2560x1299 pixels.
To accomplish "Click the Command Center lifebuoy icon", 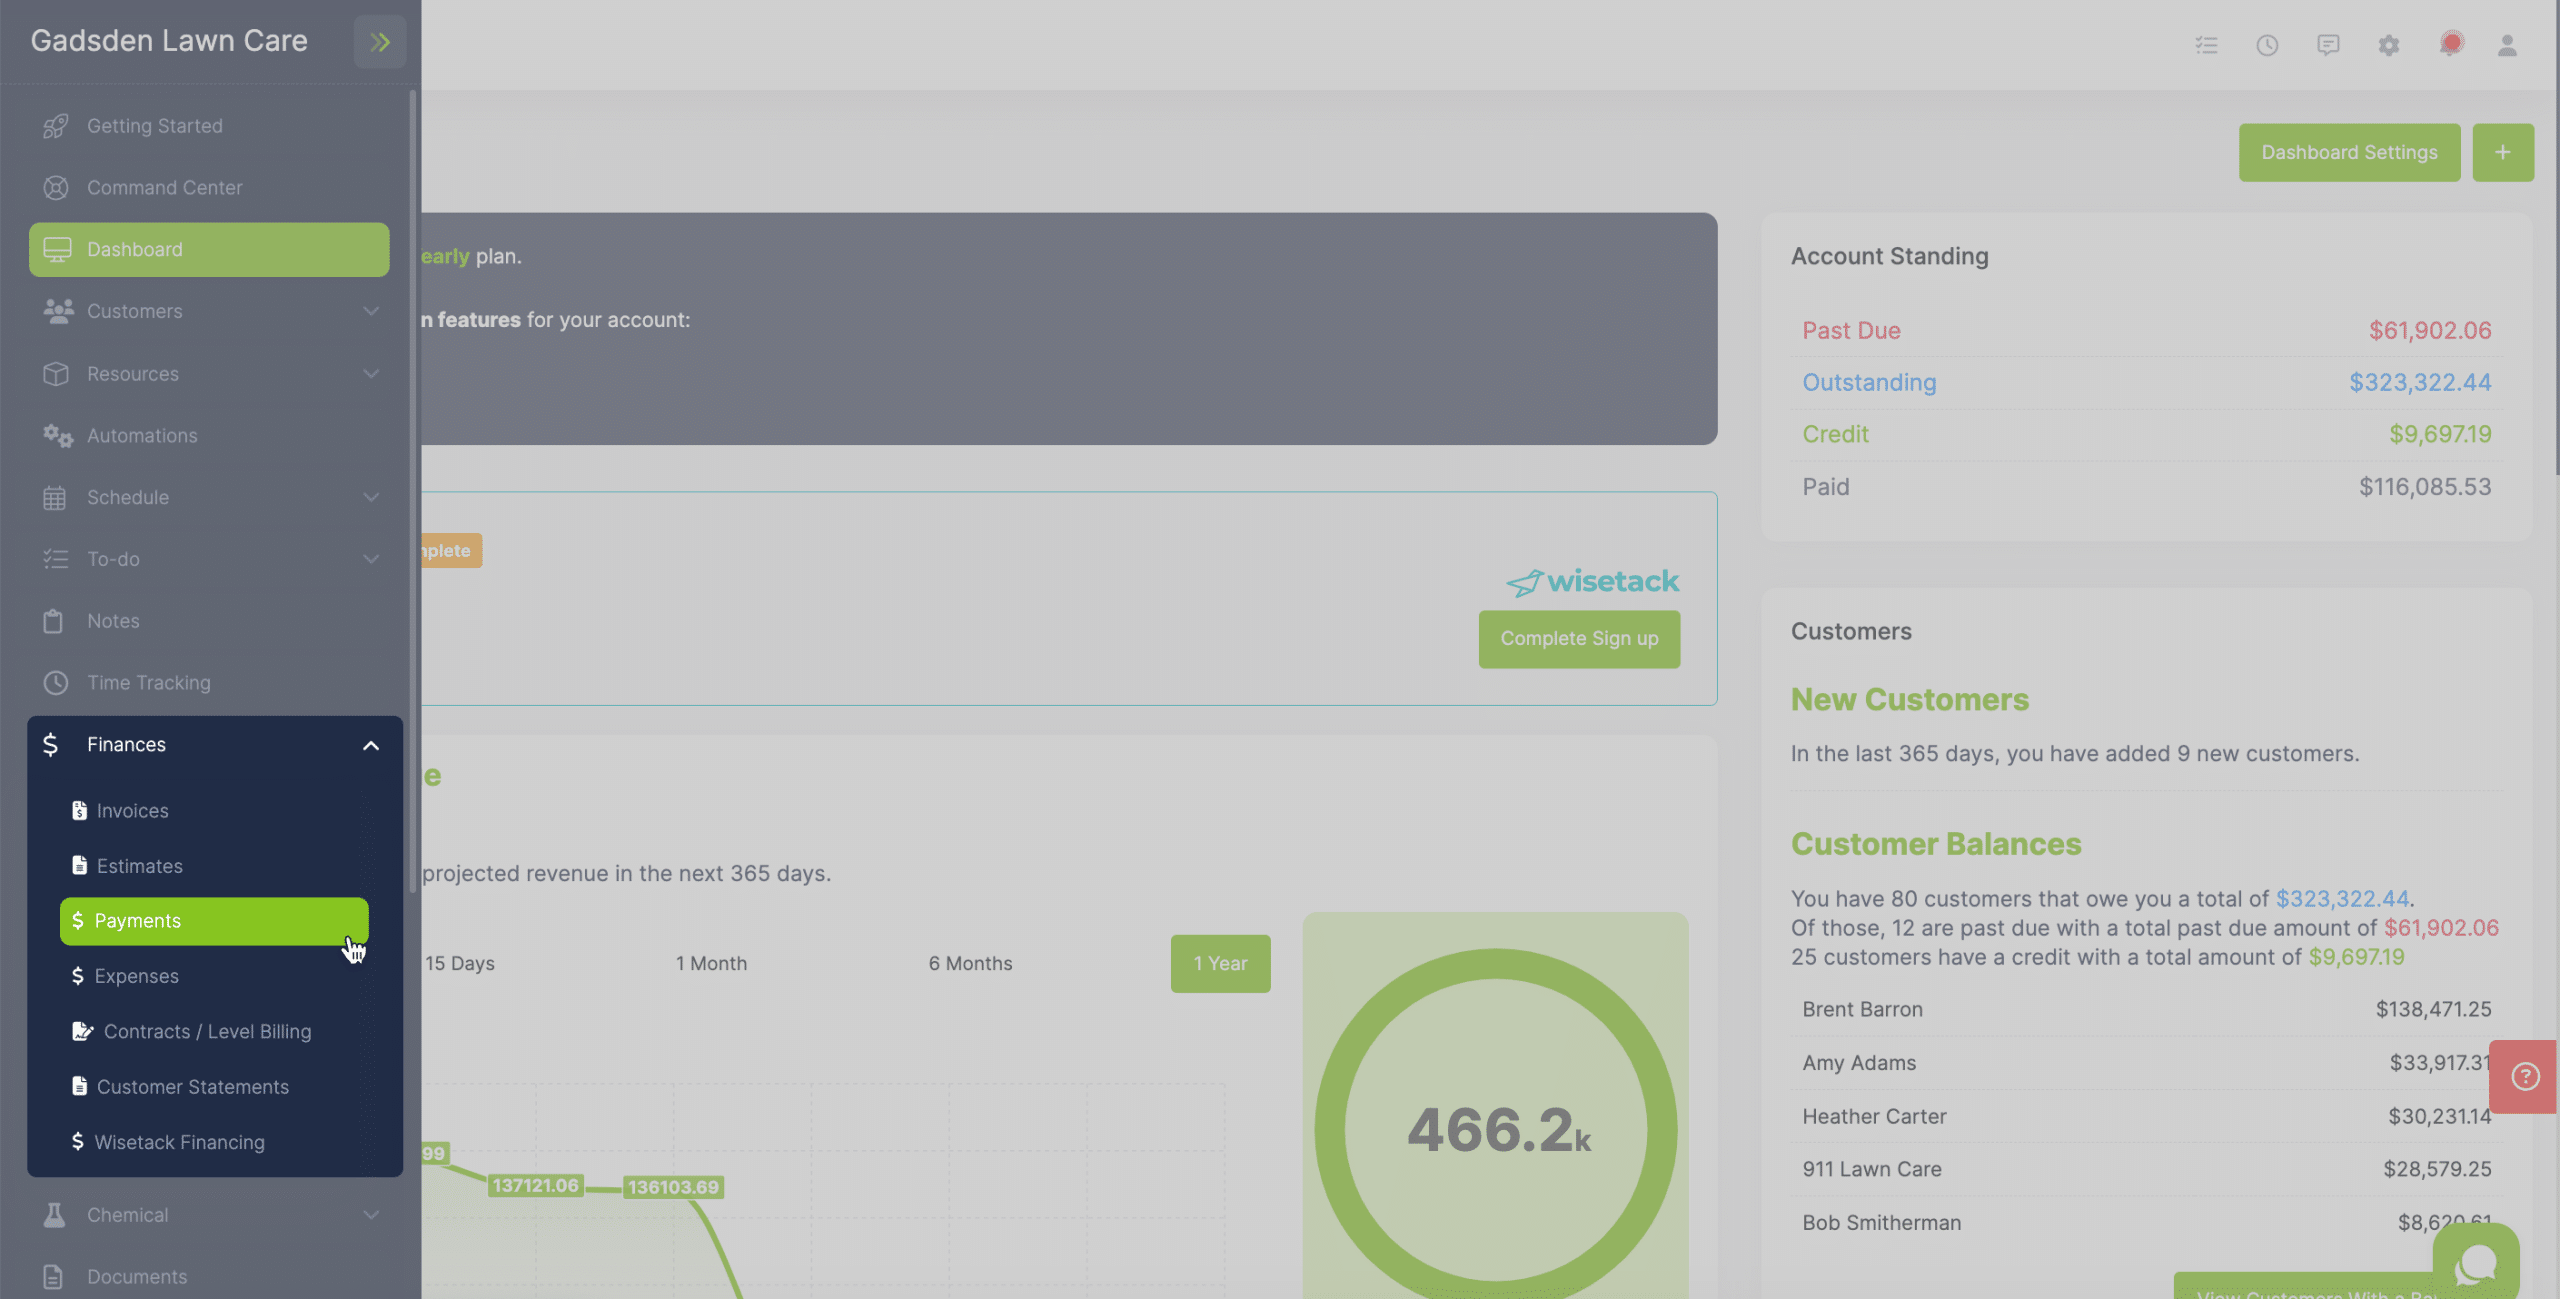I will coord(56,188).
